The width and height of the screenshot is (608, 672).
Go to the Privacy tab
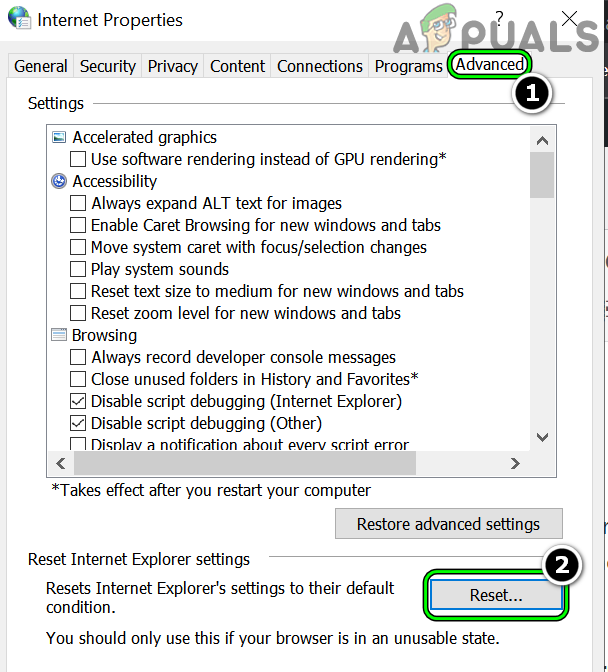[173, 66]
